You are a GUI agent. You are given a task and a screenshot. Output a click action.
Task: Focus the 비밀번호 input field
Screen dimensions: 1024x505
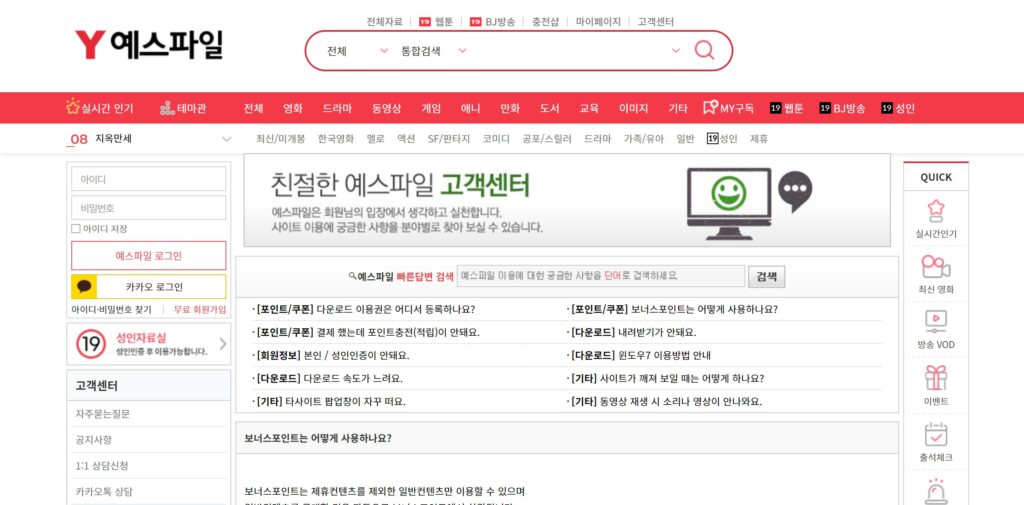click(149, 208)
